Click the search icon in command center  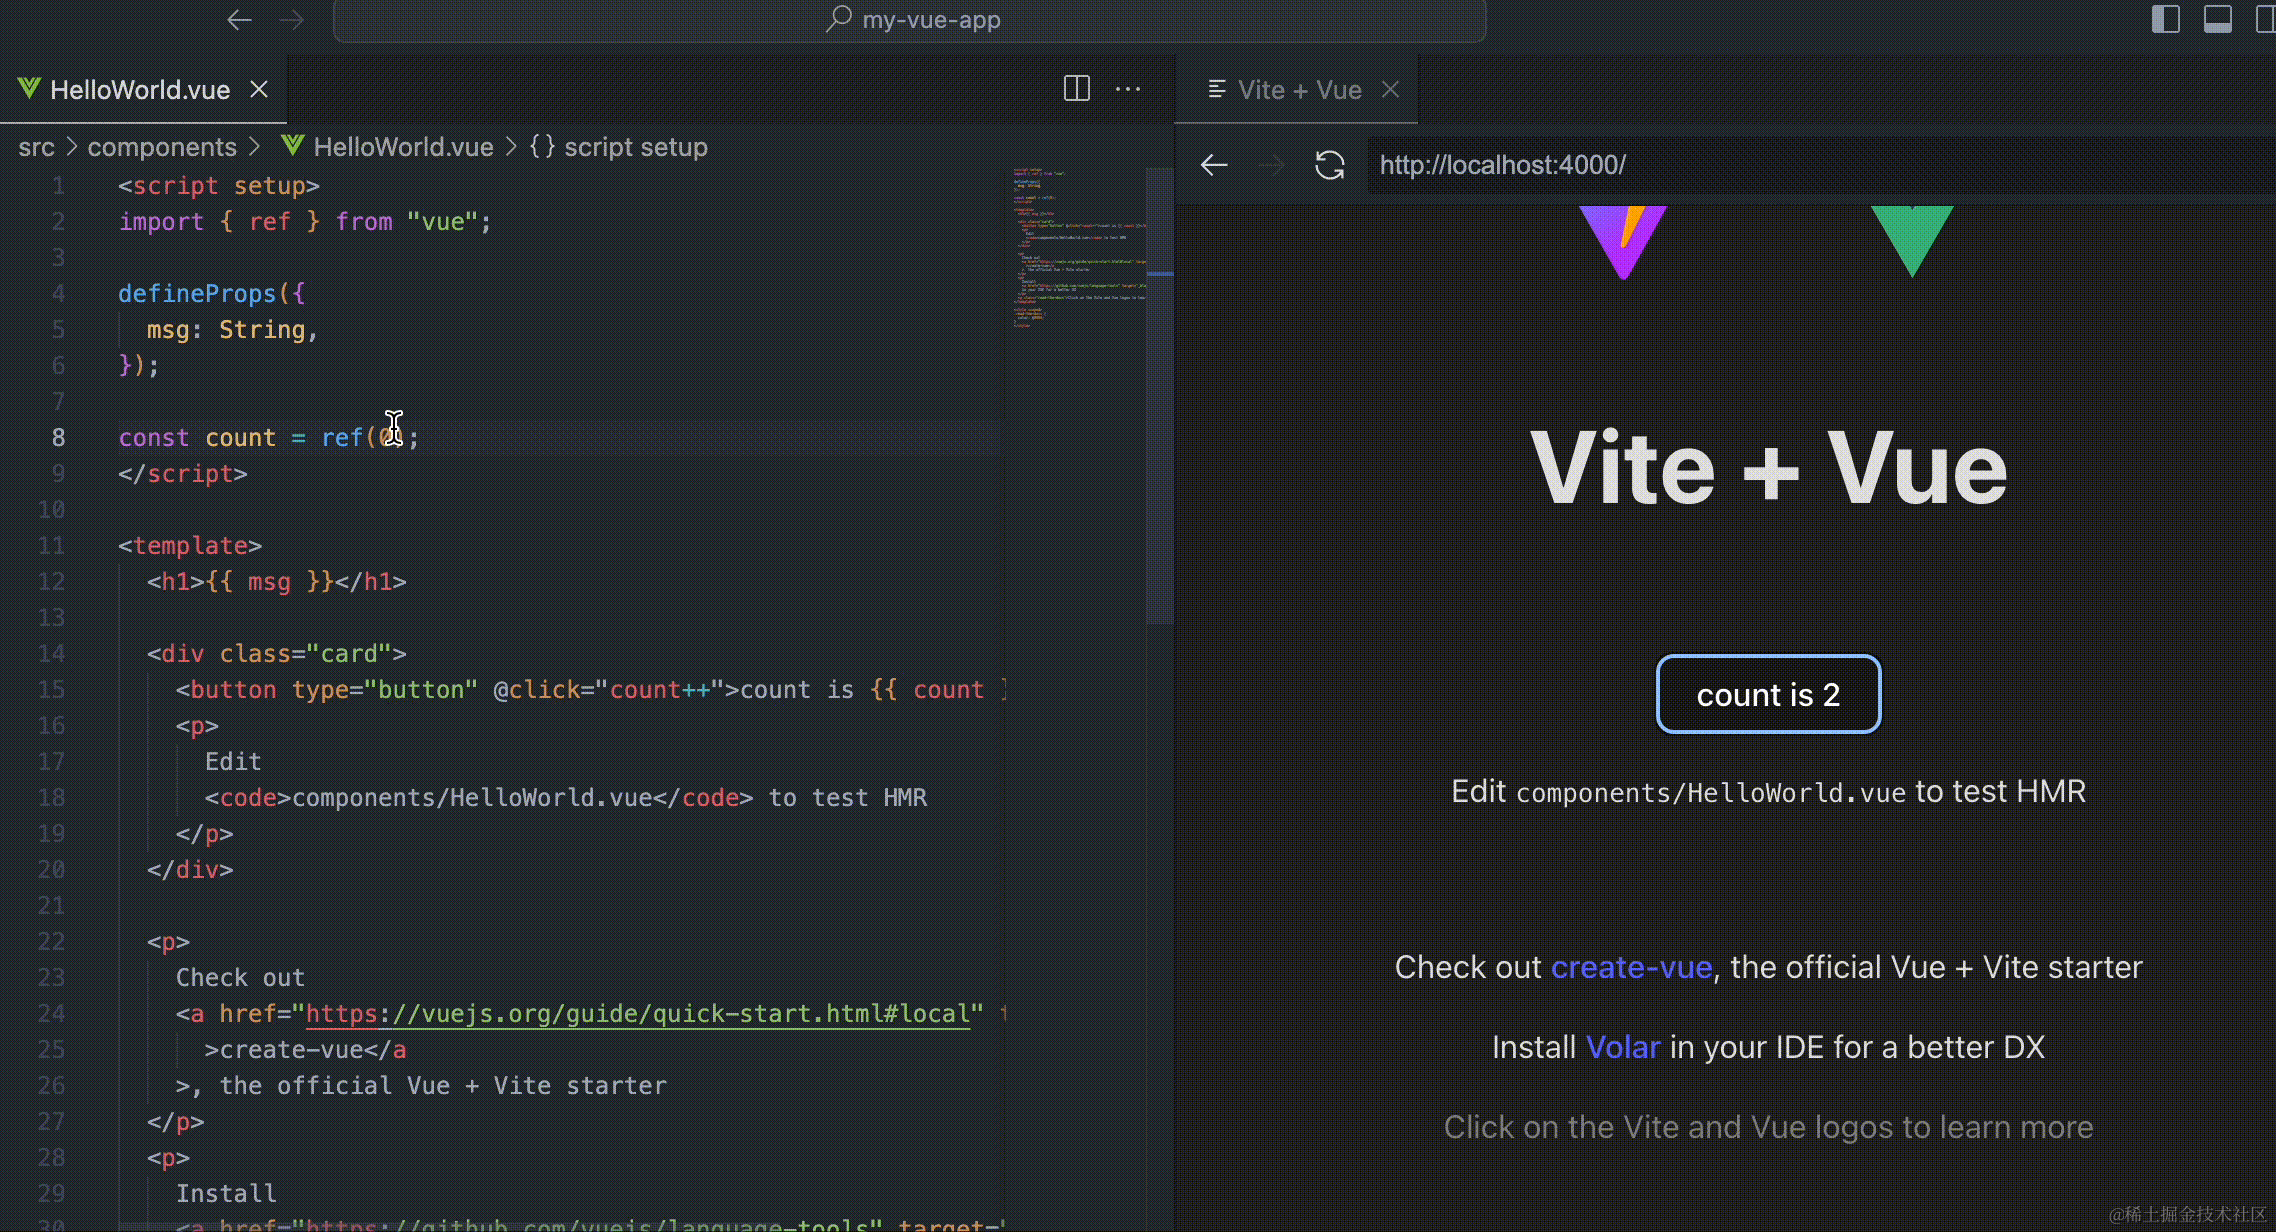tap(838, 19)
